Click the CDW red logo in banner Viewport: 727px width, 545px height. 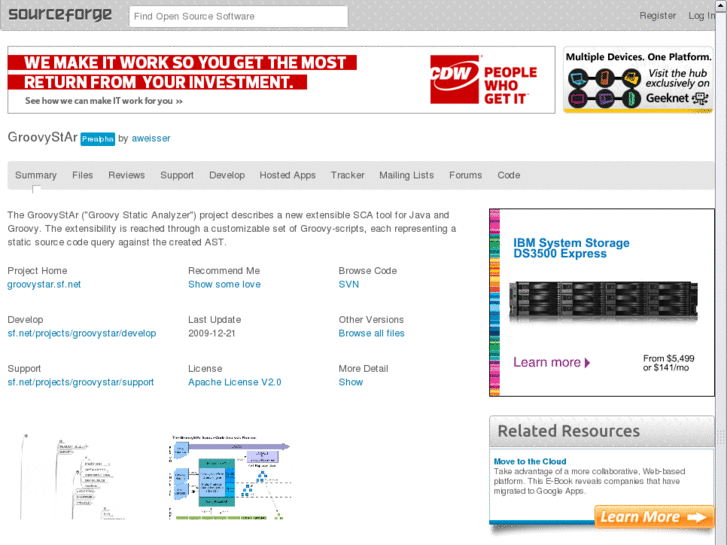click(454, 79)
